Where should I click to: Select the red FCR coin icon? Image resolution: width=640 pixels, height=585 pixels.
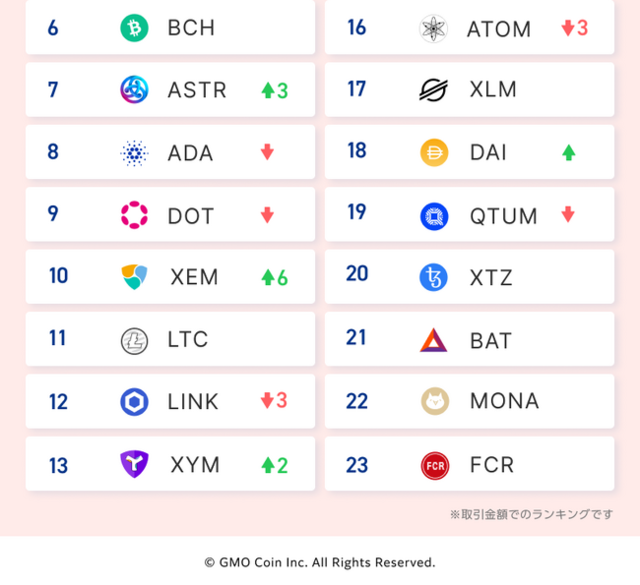[x=435, y=465]
